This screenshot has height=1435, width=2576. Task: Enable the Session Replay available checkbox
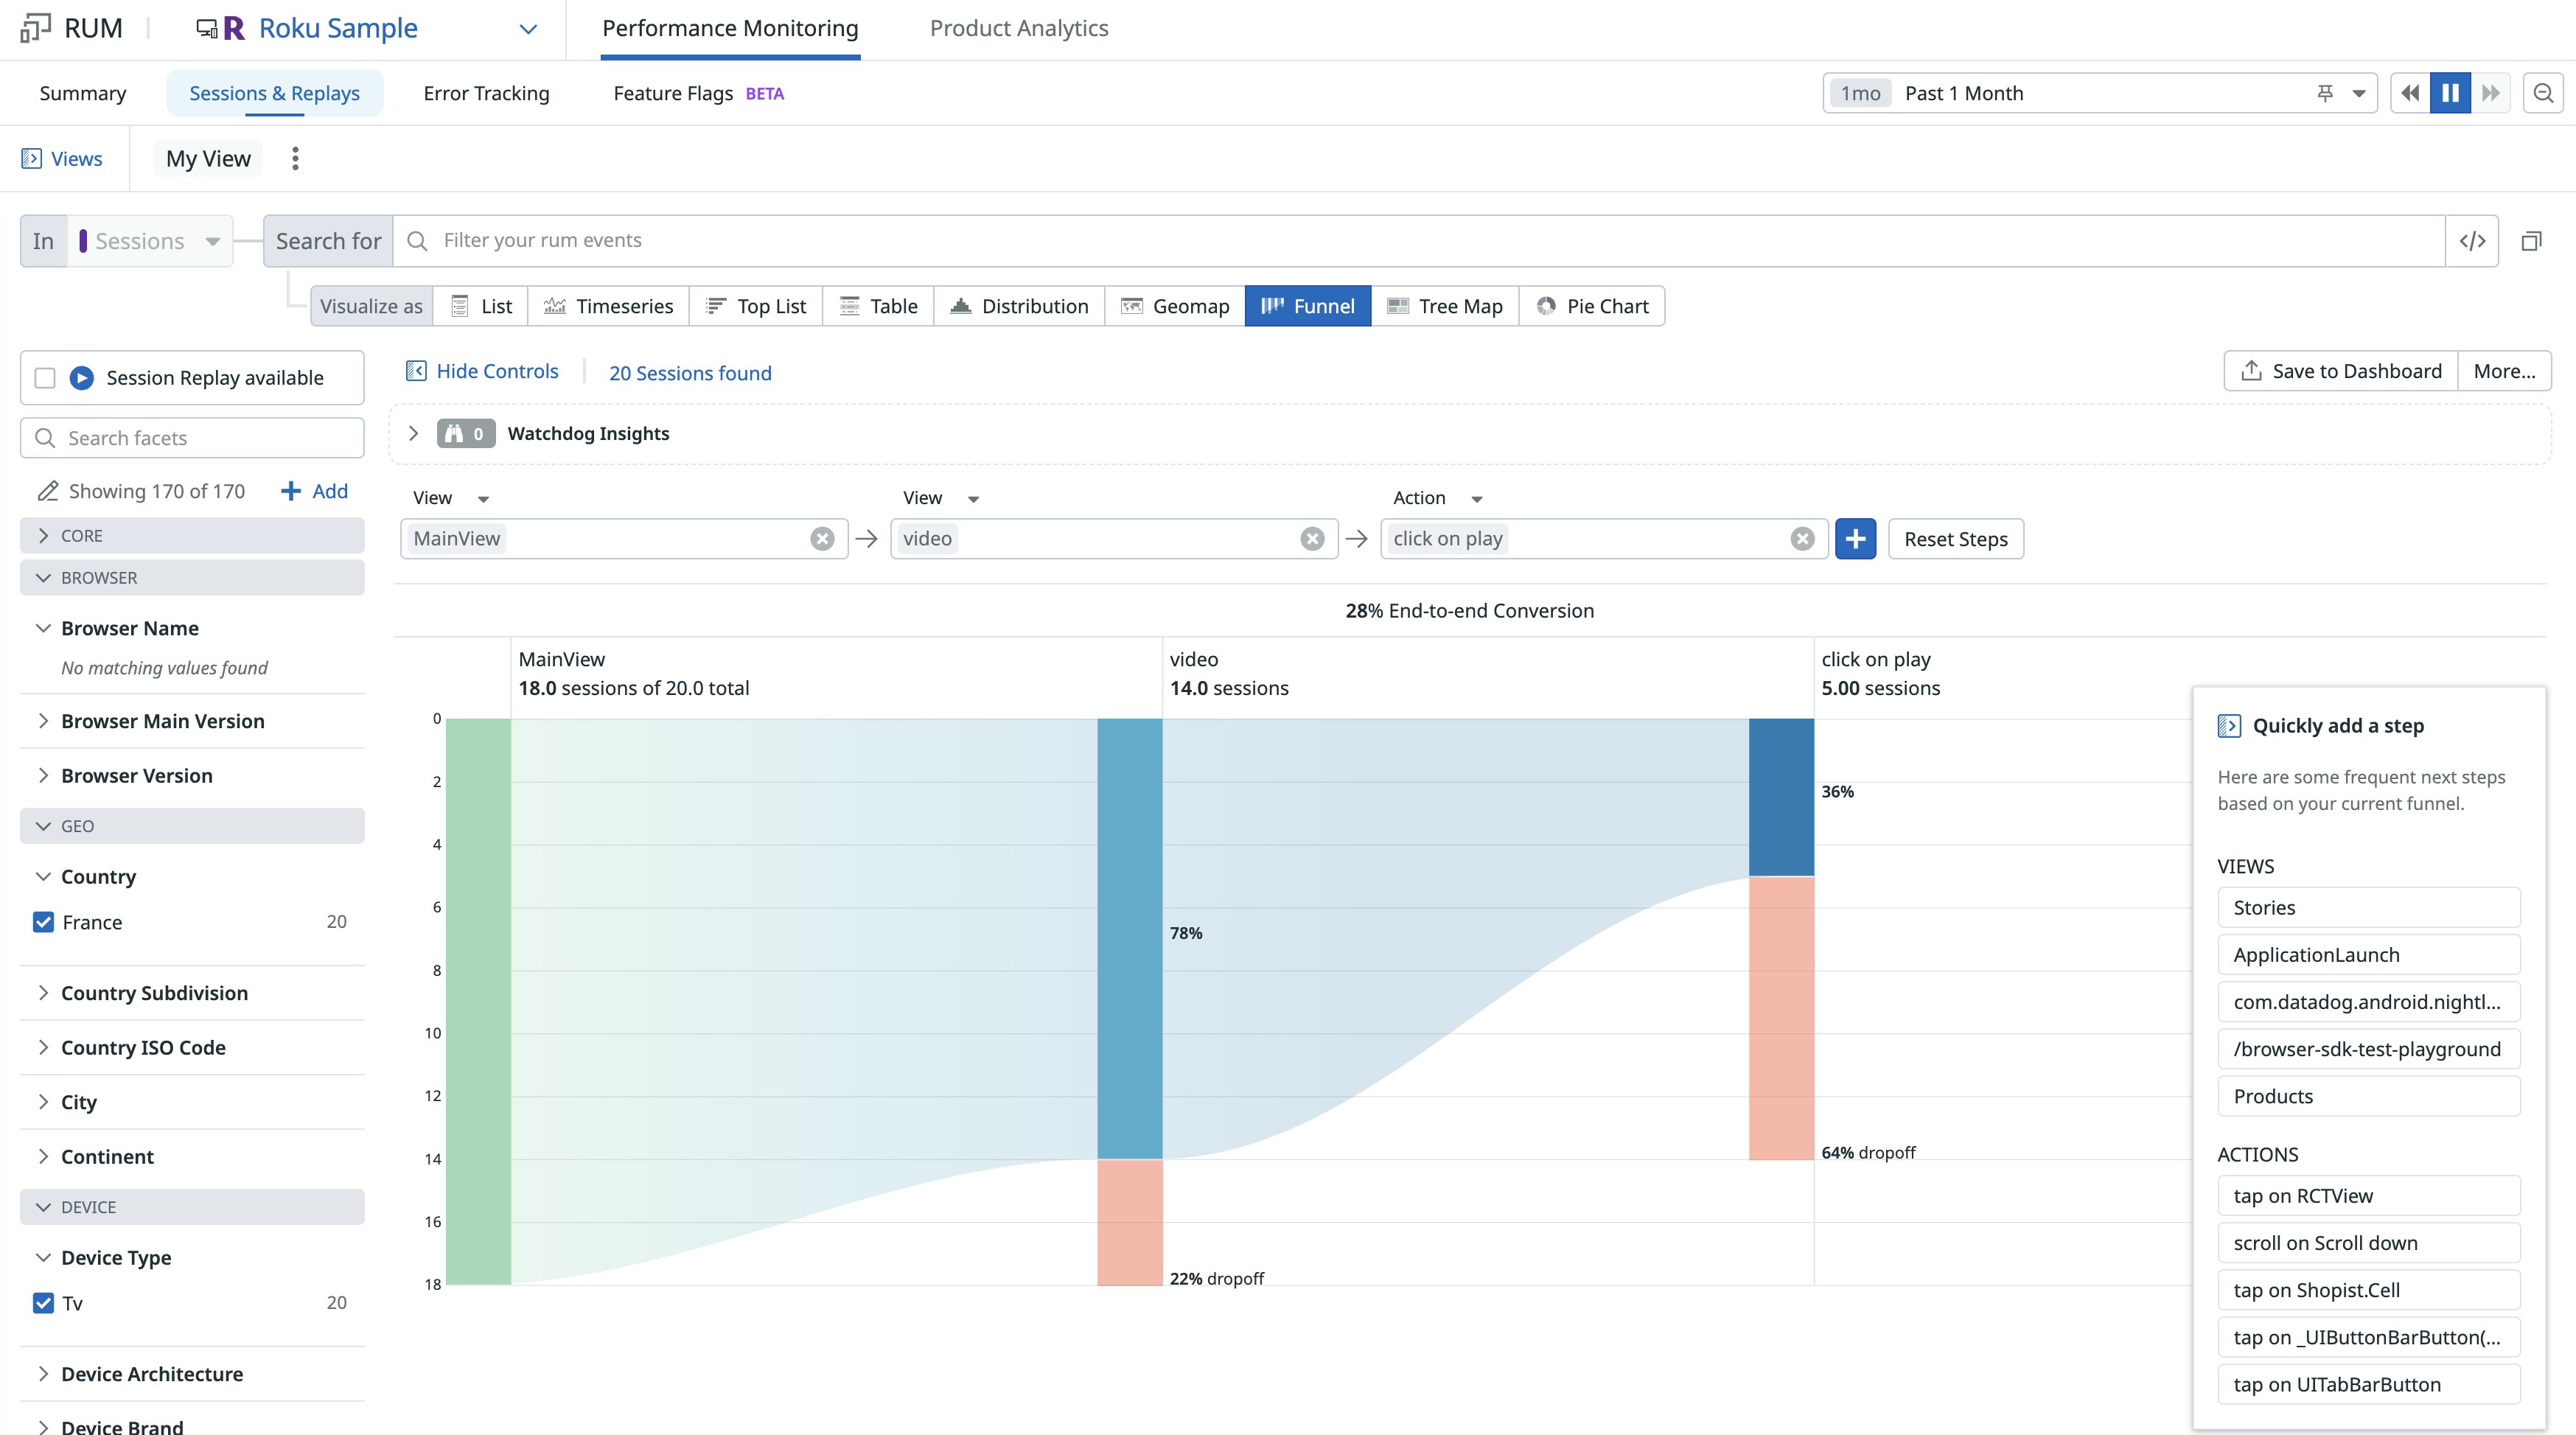[45, 378]
